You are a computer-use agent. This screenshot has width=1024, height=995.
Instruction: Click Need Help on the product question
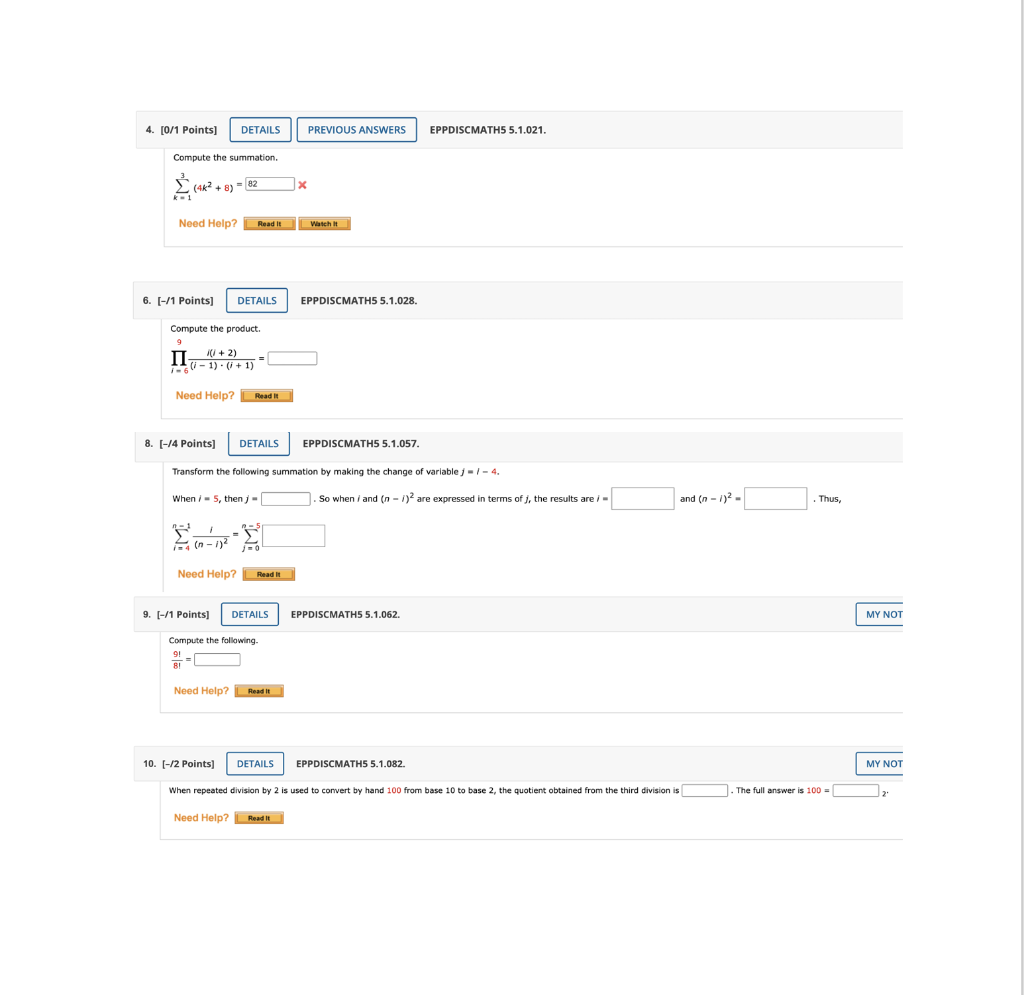click(205, 395)
